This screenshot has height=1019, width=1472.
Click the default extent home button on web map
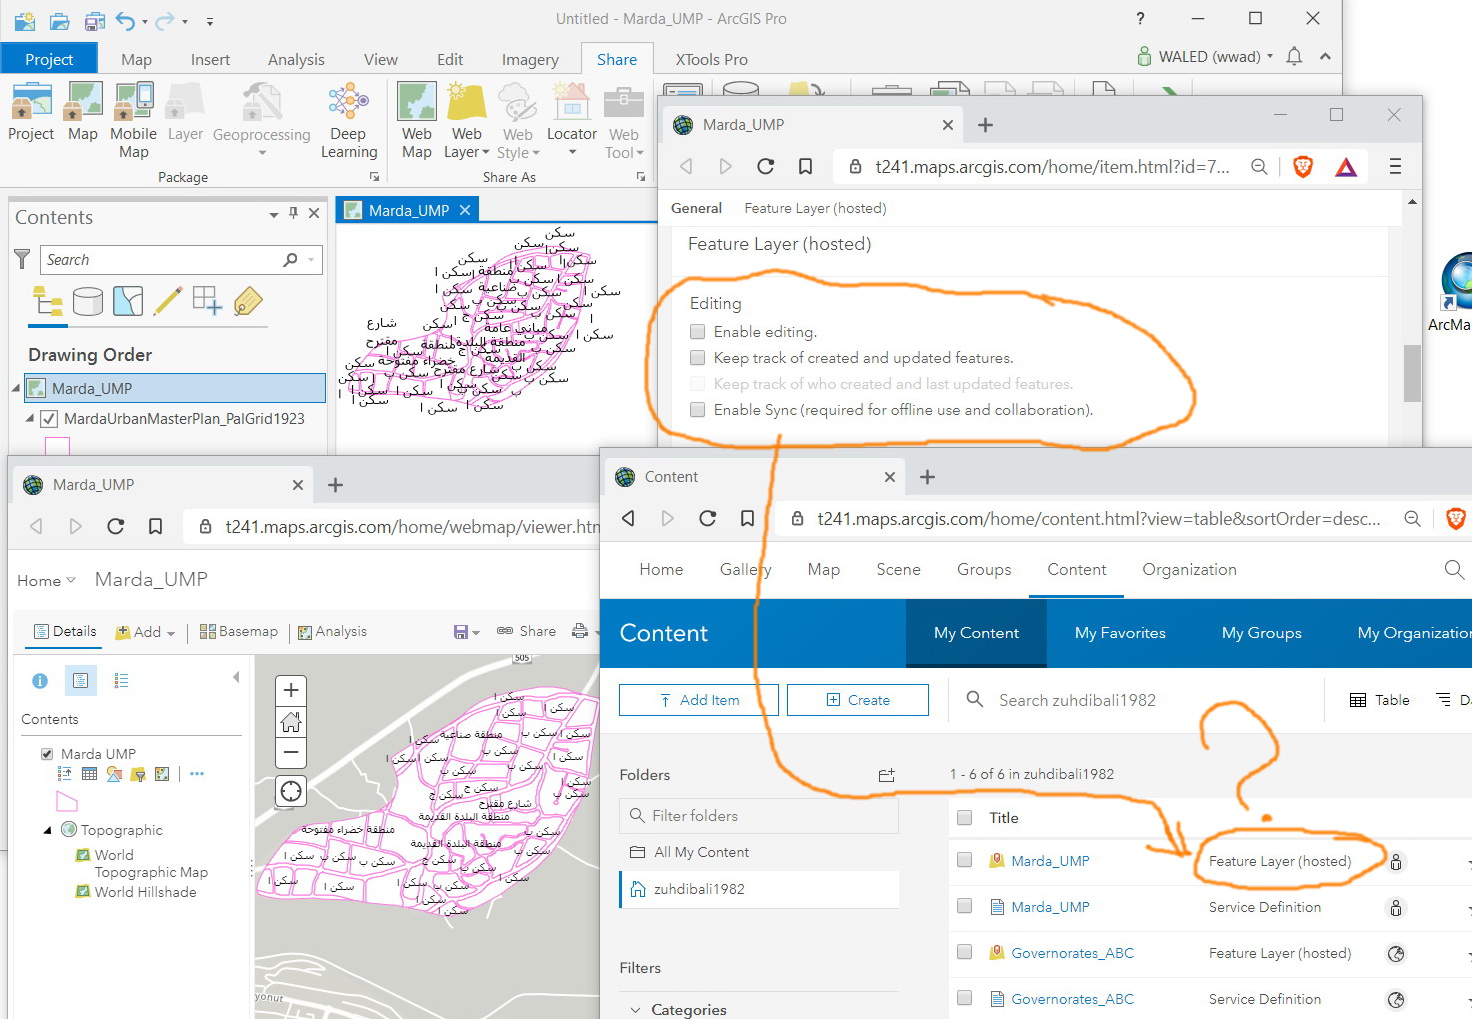point(291,721)
